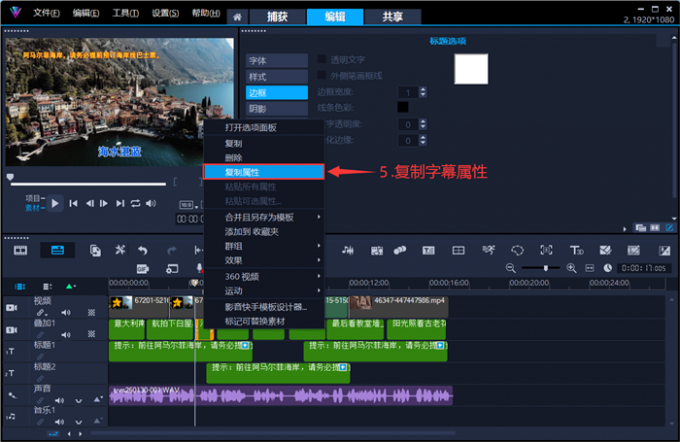Click the project duration clock icon
The height and width of the screenshot is (442, 680).
click(x=608, y=268)
